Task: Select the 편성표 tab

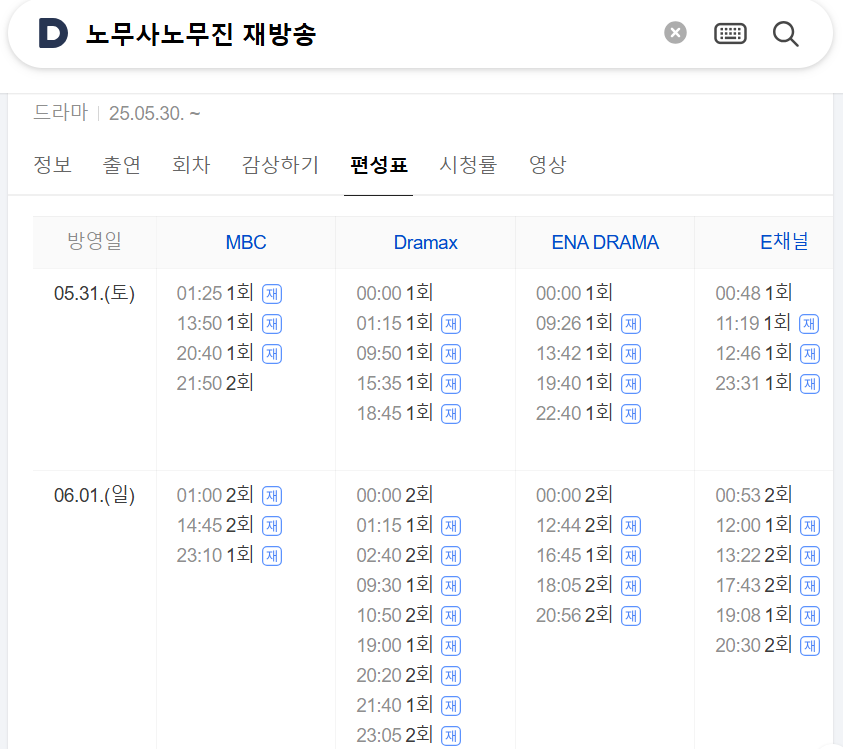Action: pos(378,165)
